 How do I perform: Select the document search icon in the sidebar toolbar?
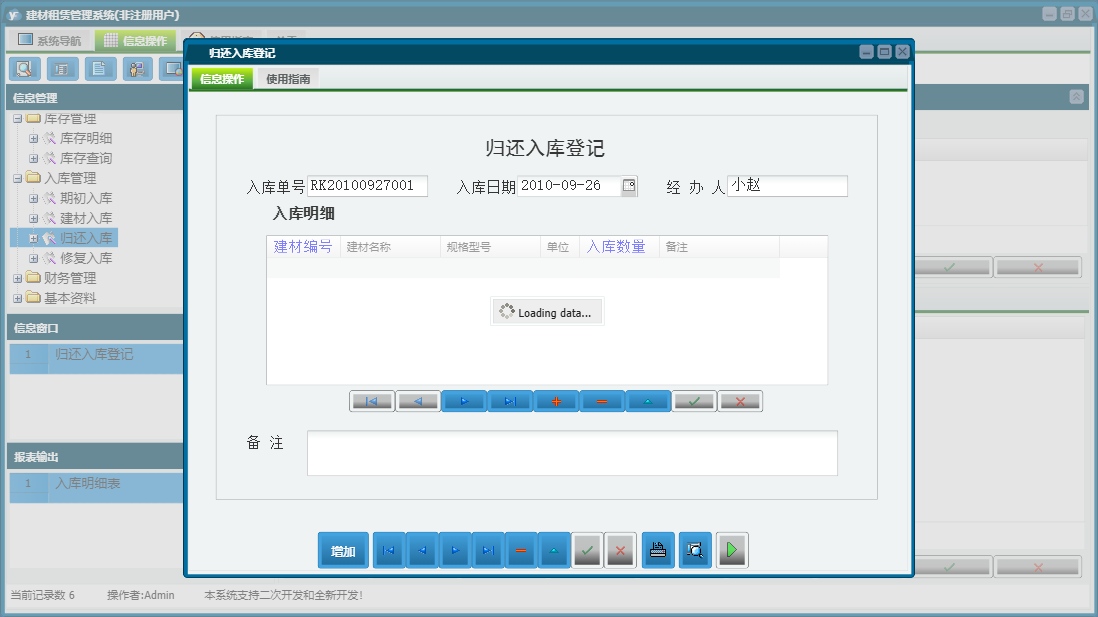click(24, 69)
